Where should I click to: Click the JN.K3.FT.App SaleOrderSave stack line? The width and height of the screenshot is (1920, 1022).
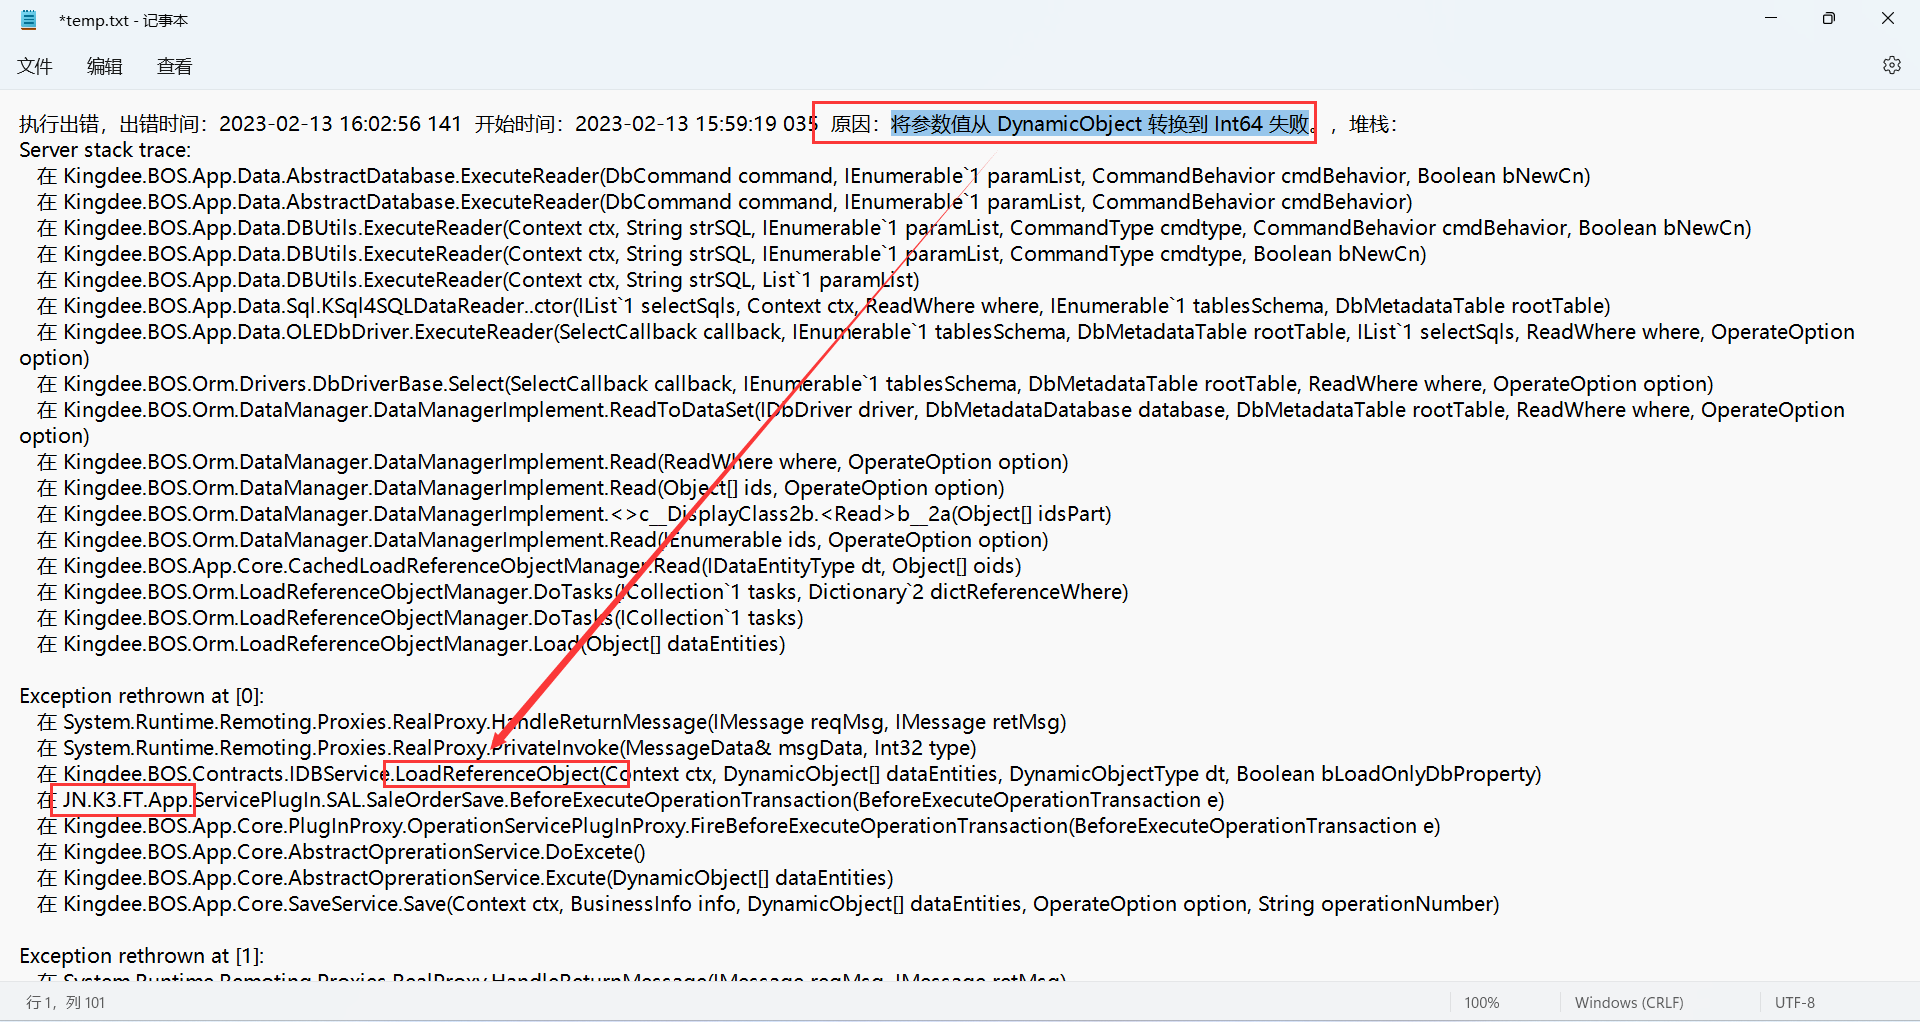tap(631, 800)
